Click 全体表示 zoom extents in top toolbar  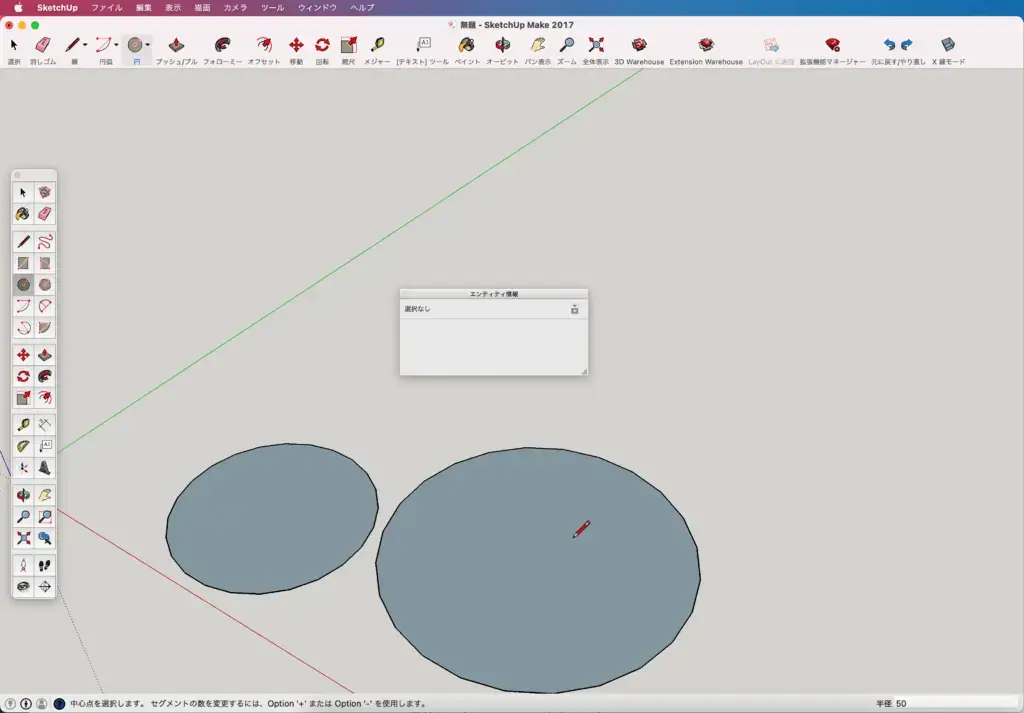coord(596,44)
